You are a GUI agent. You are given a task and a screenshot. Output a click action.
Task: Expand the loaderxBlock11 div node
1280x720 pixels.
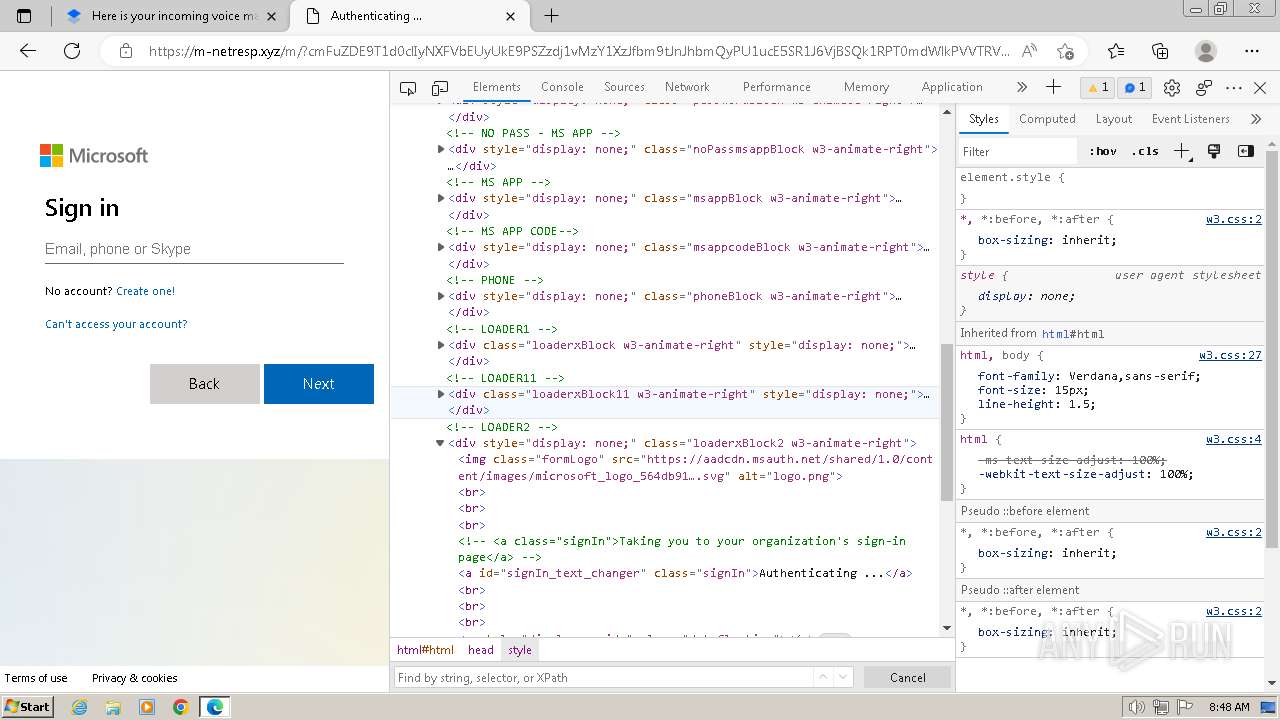(x=441, y=394)
